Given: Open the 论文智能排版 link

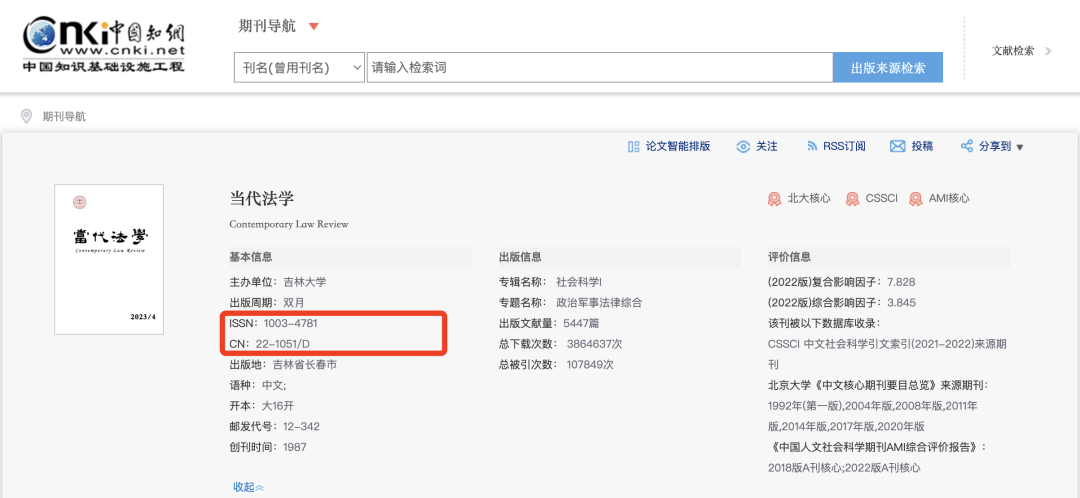Looking at the screenshot, I should pyautogui.click(x=678, y=146).
